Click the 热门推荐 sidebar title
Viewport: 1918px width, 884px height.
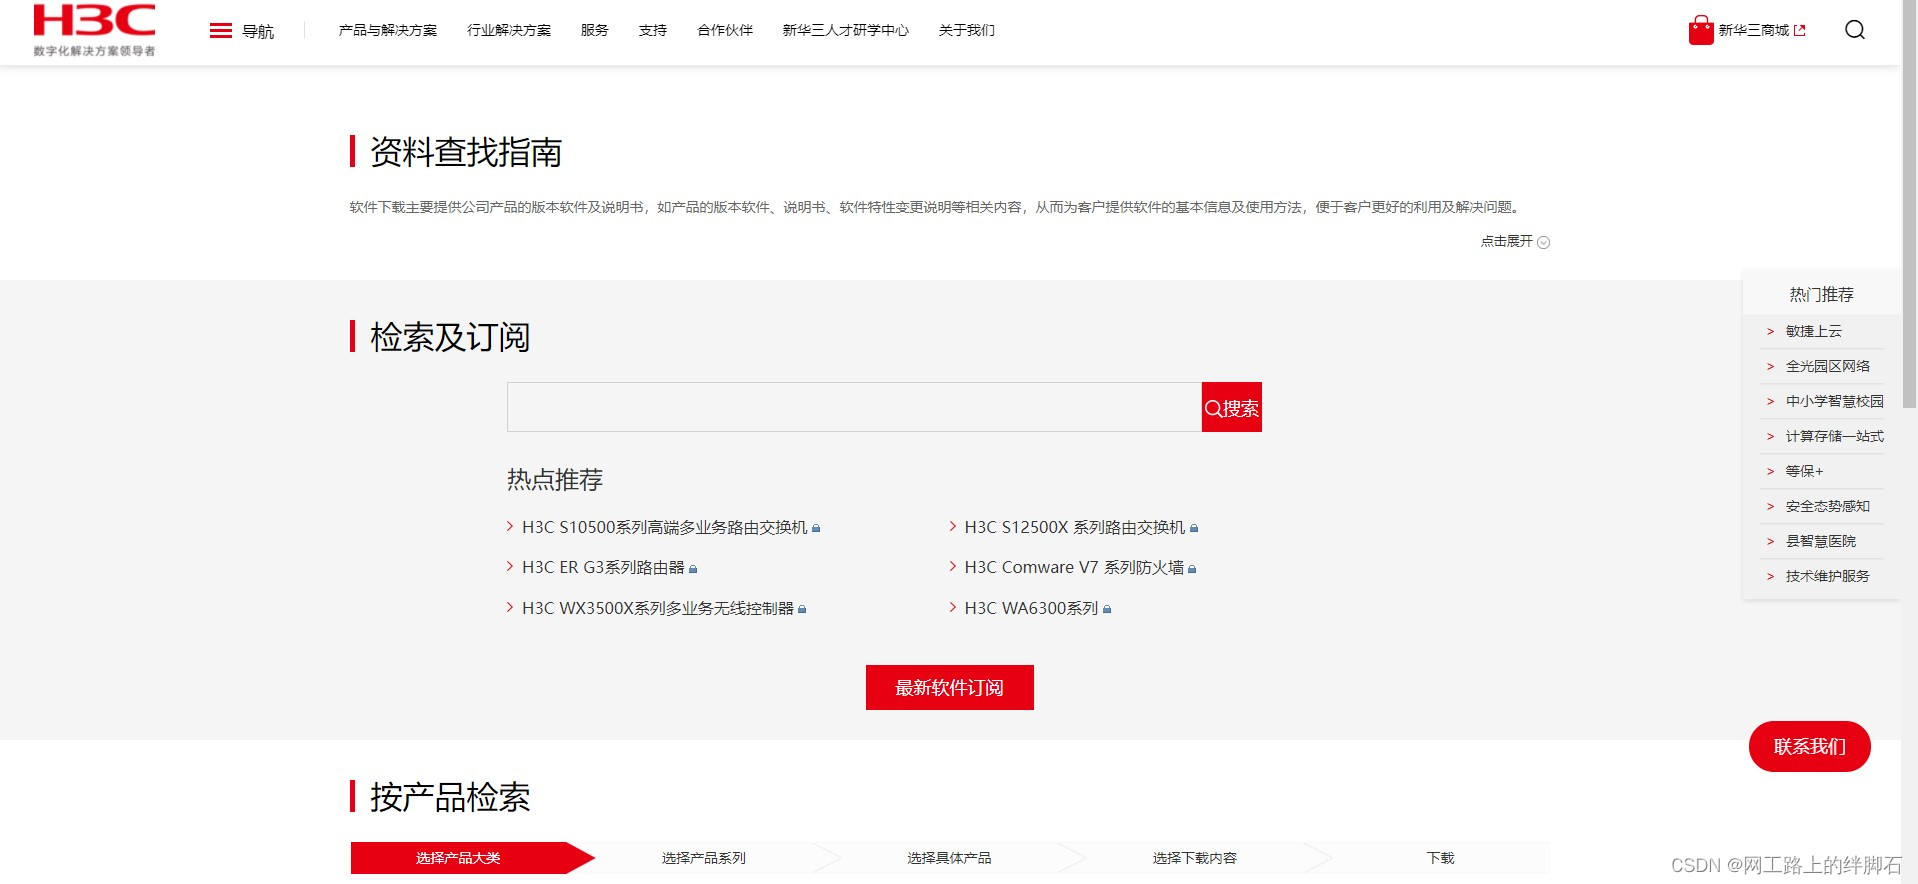pos(1821,294)
